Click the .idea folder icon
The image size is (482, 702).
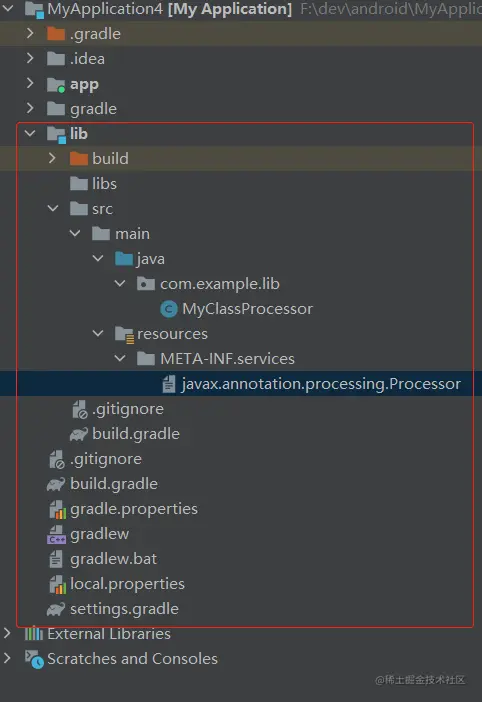[56, 59]
